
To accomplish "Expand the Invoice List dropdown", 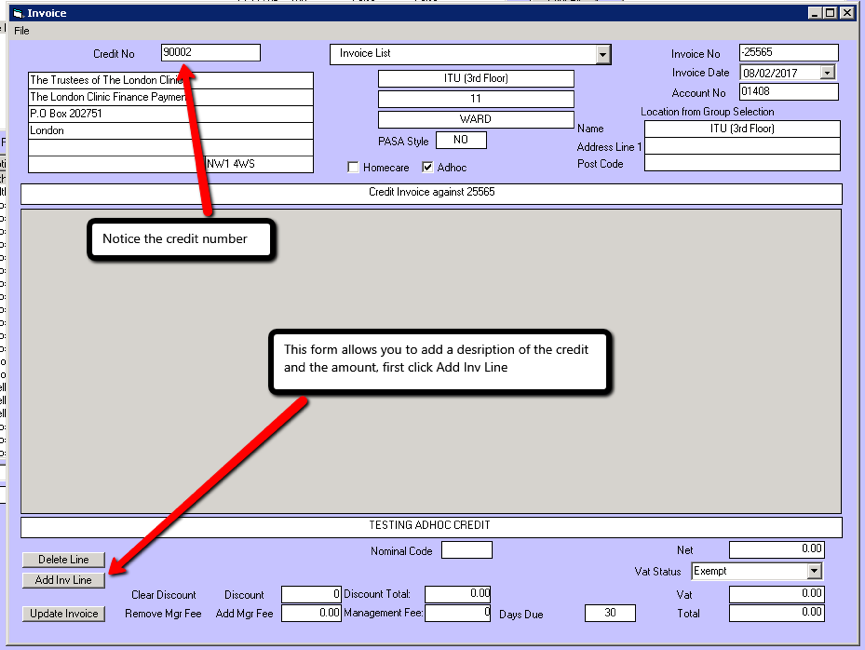I will click(603, 55).
